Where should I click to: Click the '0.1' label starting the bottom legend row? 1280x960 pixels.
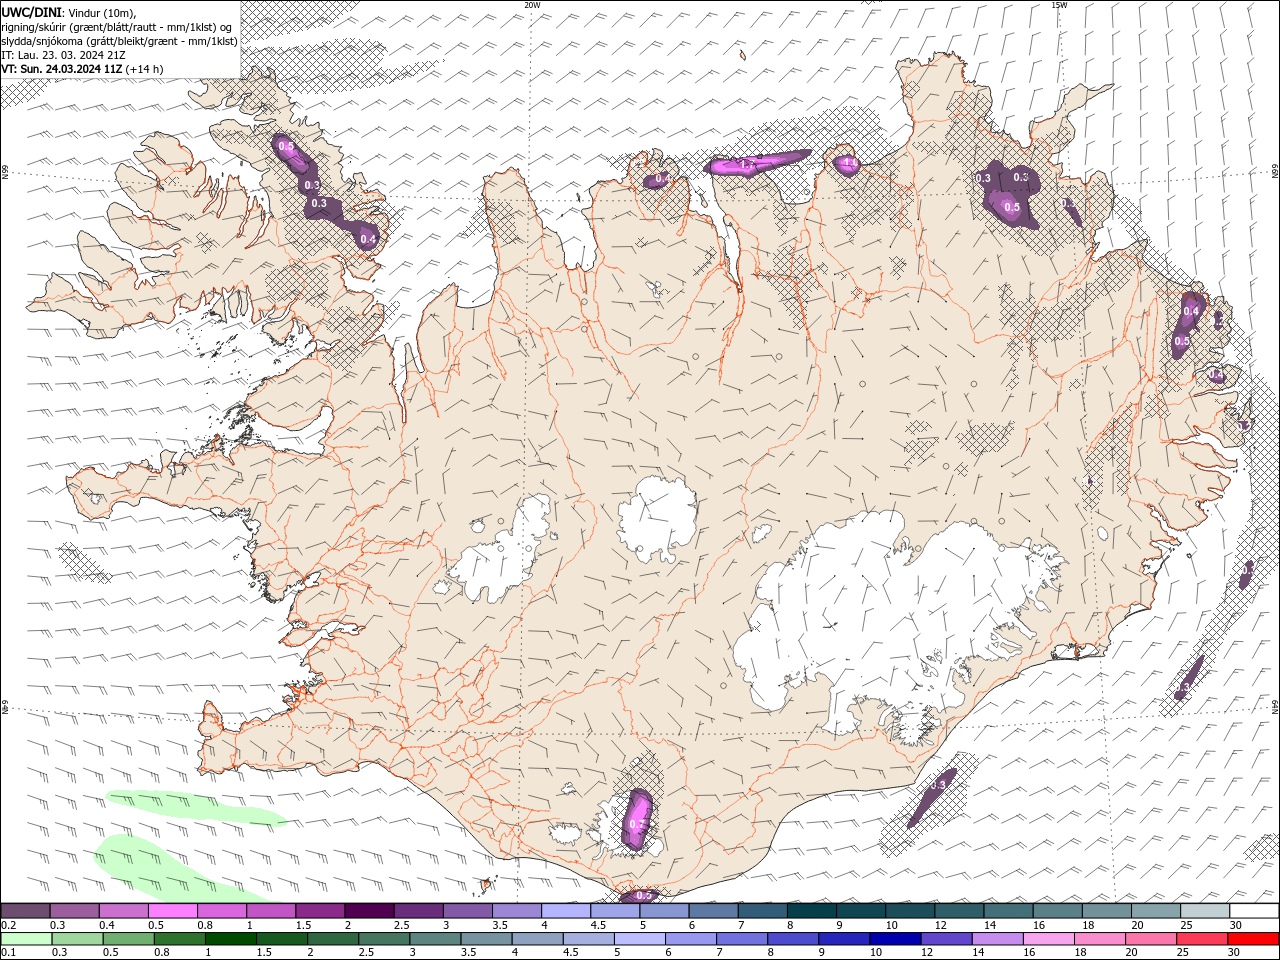(x=8, y=953)
